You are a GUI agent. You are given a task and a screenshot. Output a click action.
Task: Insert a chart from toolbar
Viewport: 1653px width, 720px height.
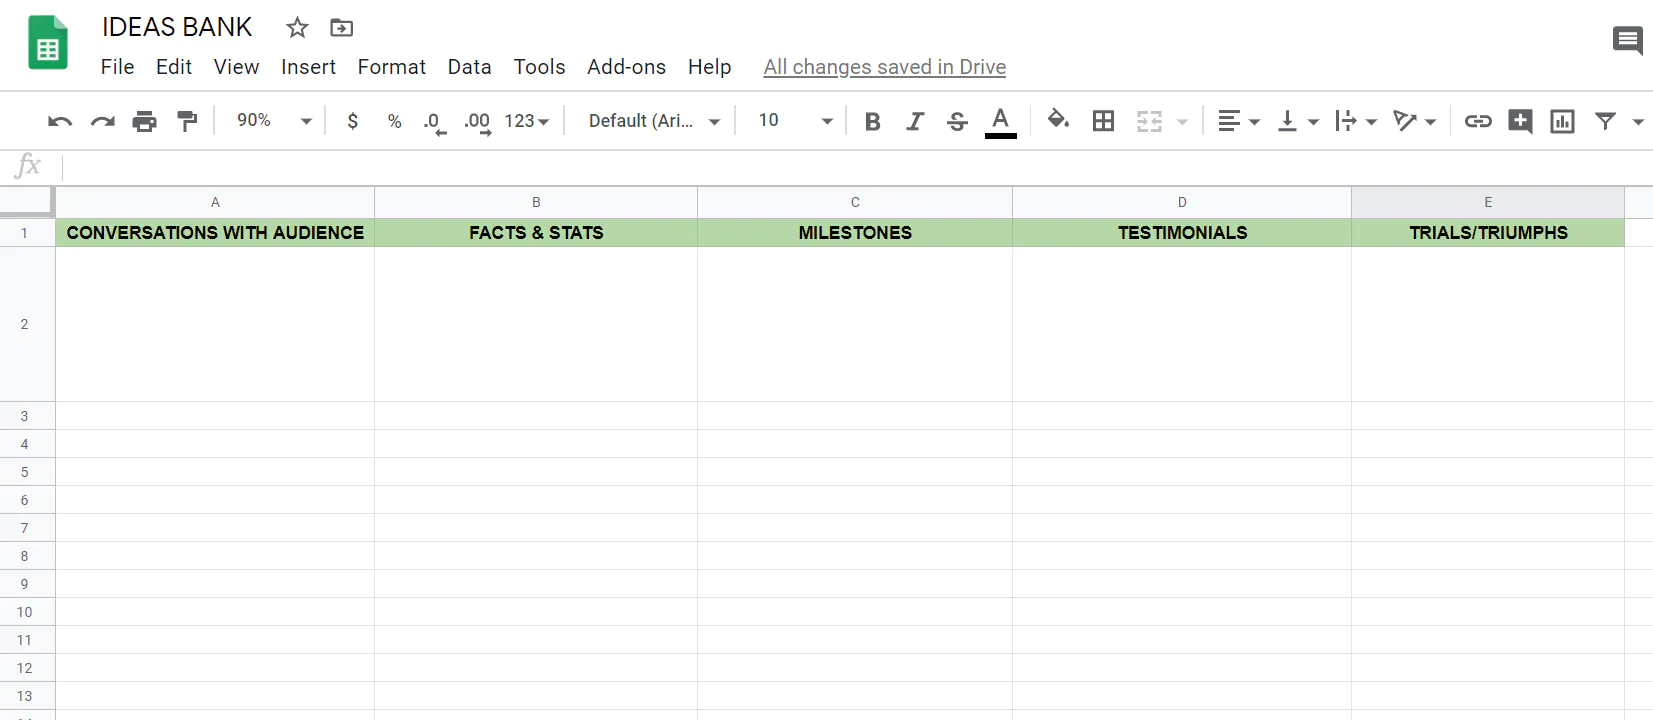[x=1562, y=121]
